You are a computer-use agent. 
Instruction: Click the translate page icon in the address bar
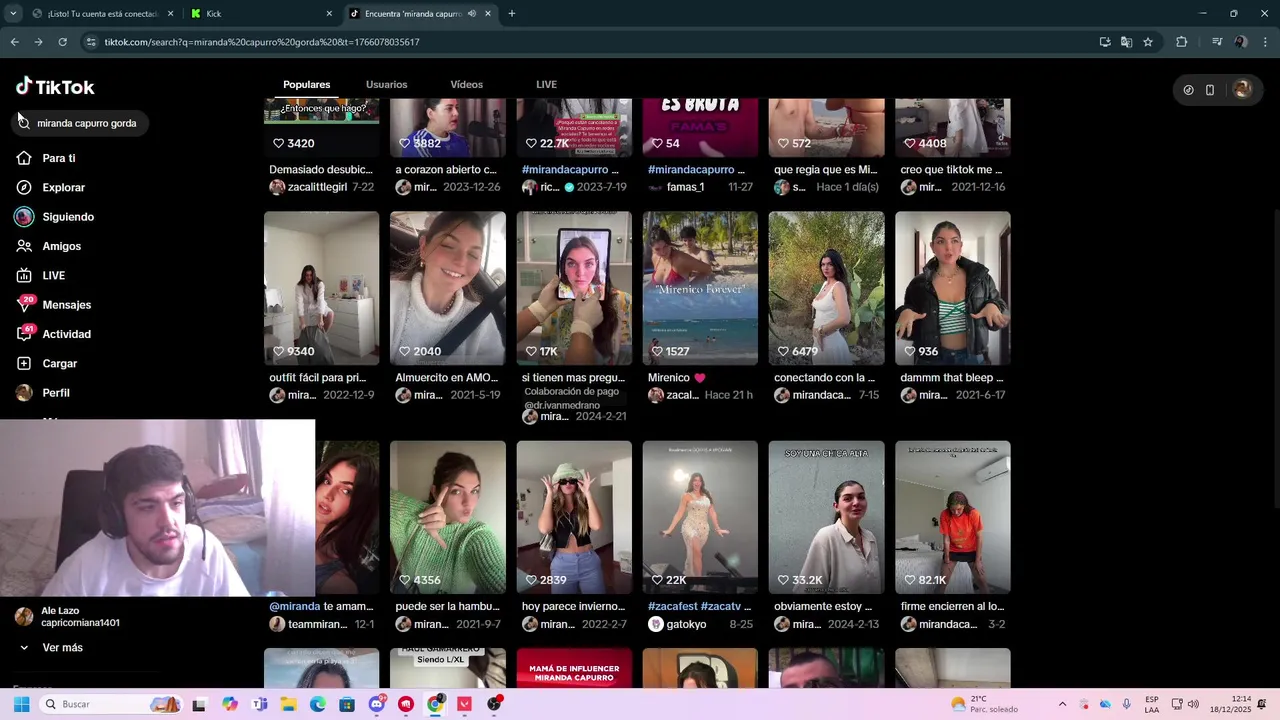1126,42
